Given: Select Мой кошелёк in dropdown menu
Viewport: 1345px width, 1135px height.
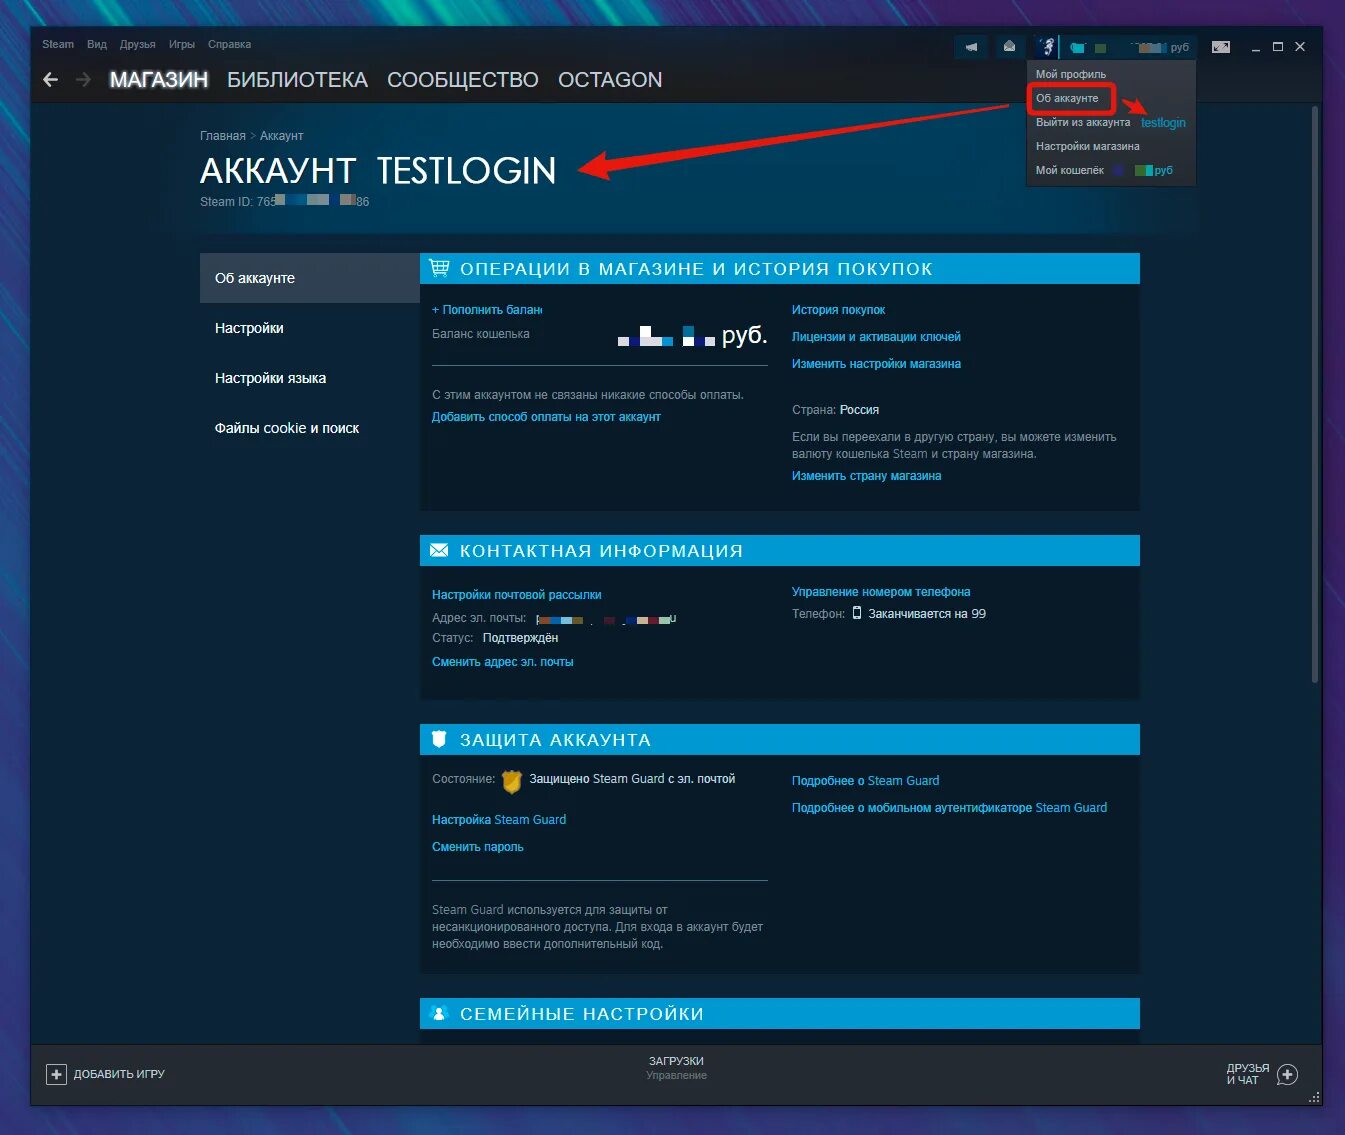Looking at the screenshot, I should point(1070,170).
